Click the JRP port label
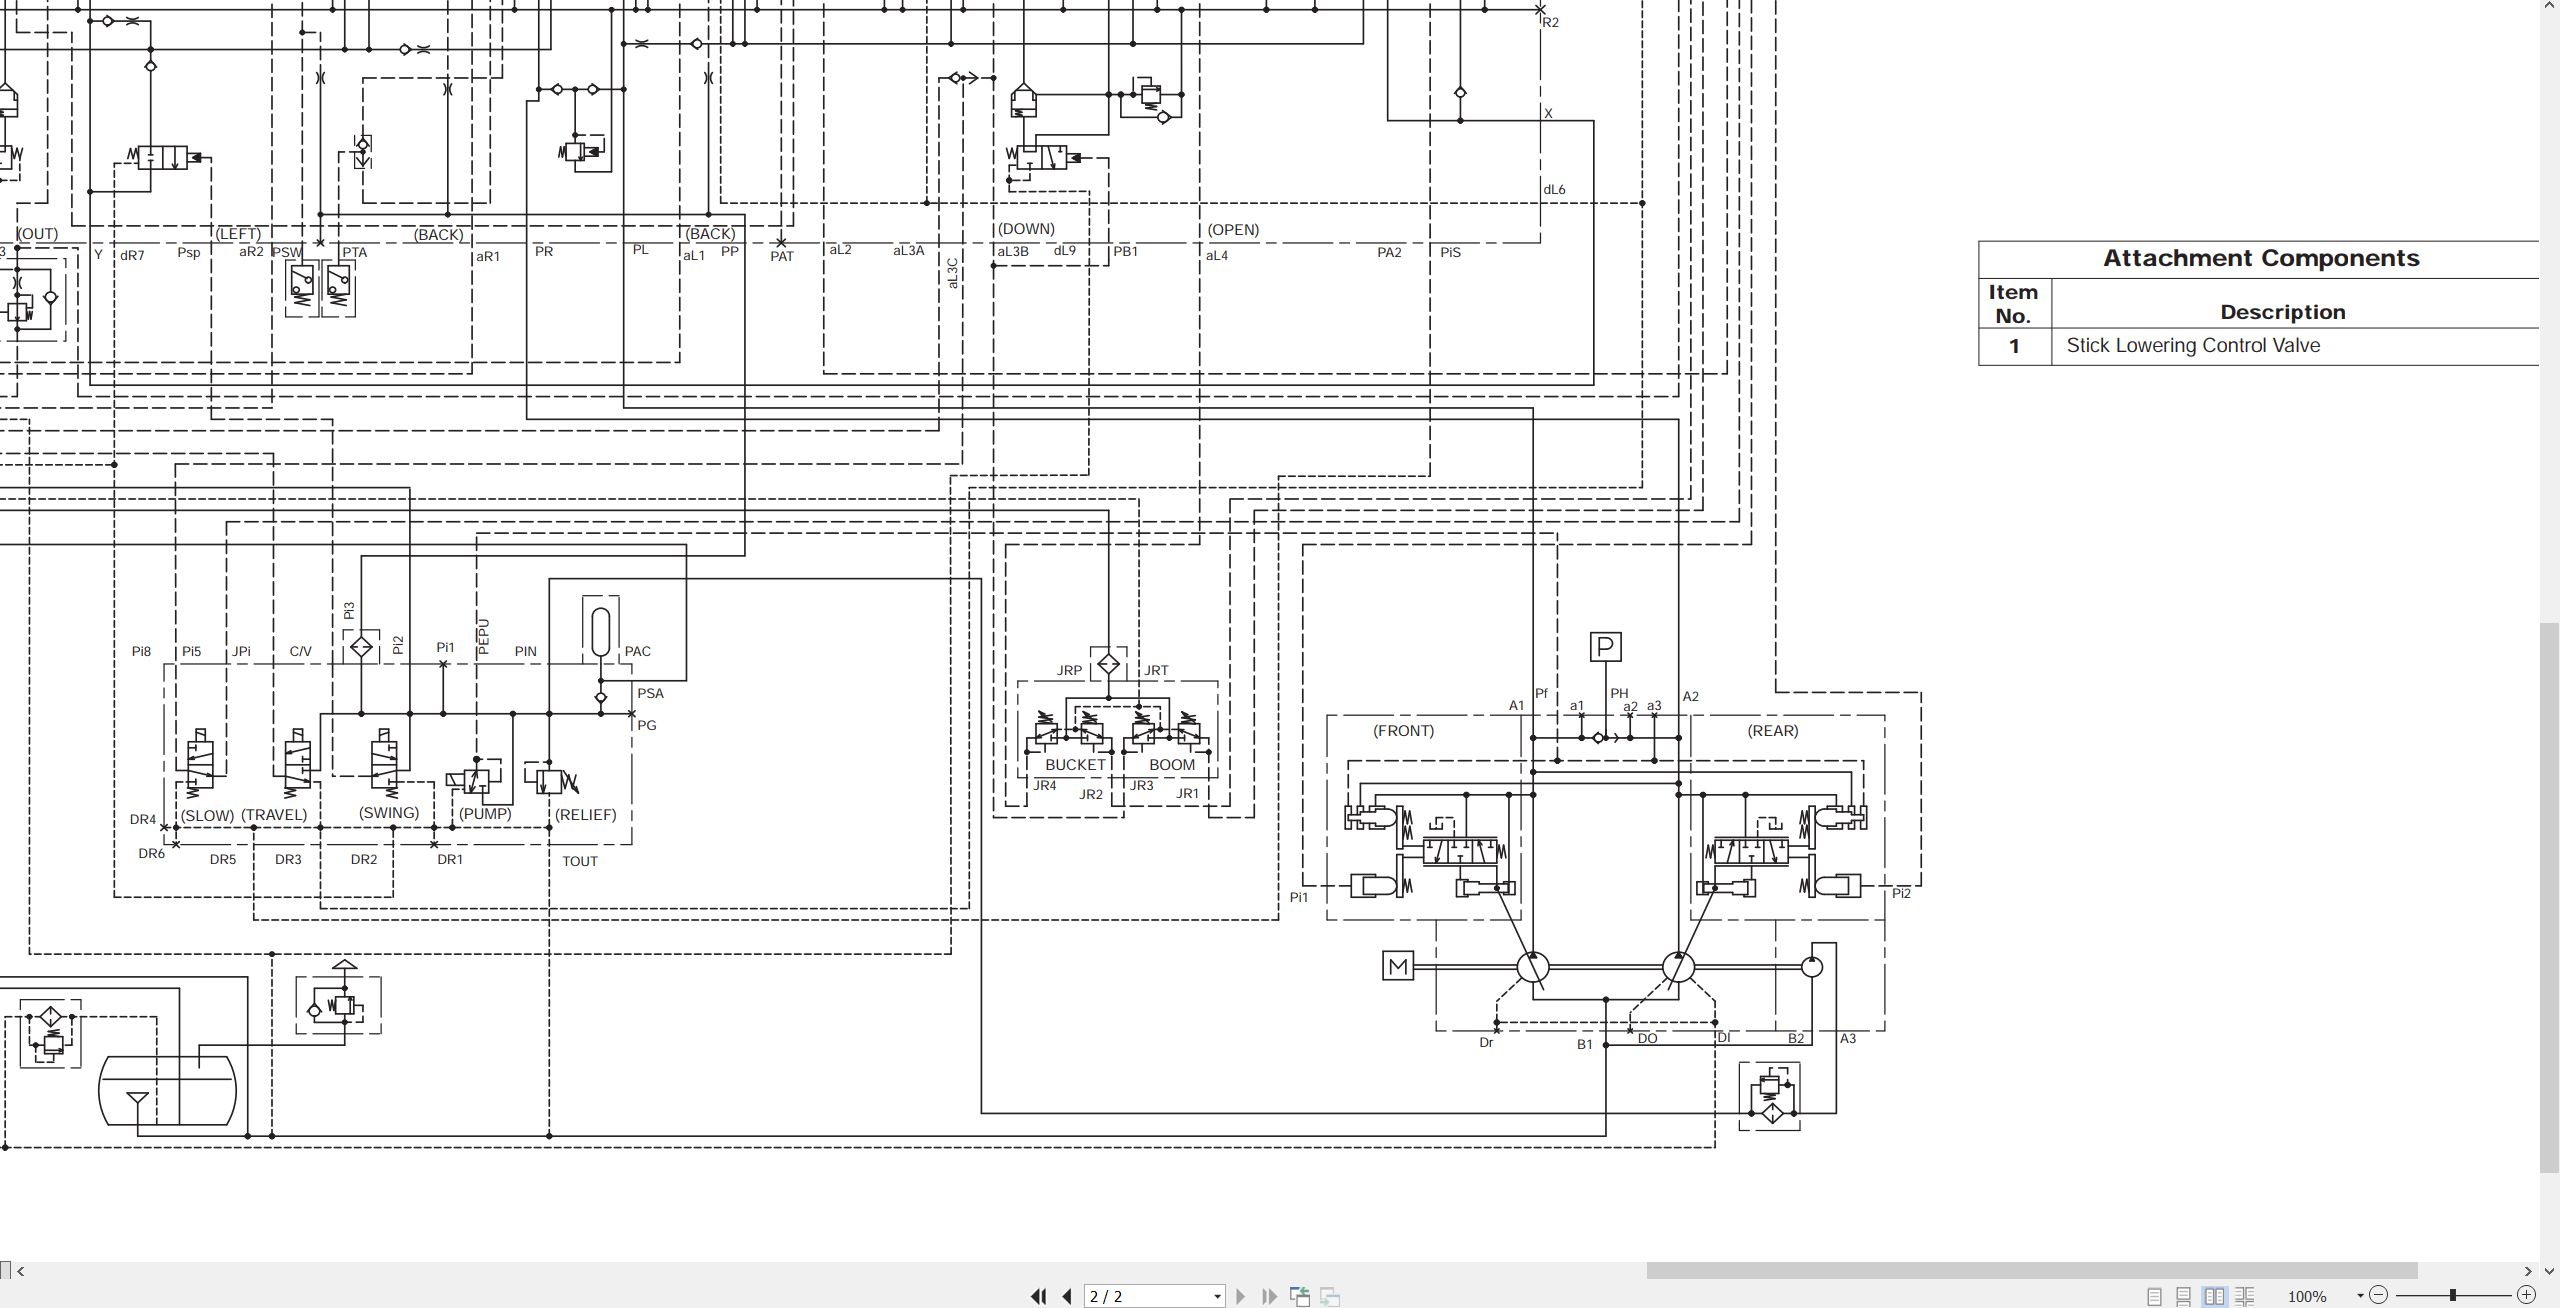Screen dimensions: 2560x1308 click(1069, 671)
